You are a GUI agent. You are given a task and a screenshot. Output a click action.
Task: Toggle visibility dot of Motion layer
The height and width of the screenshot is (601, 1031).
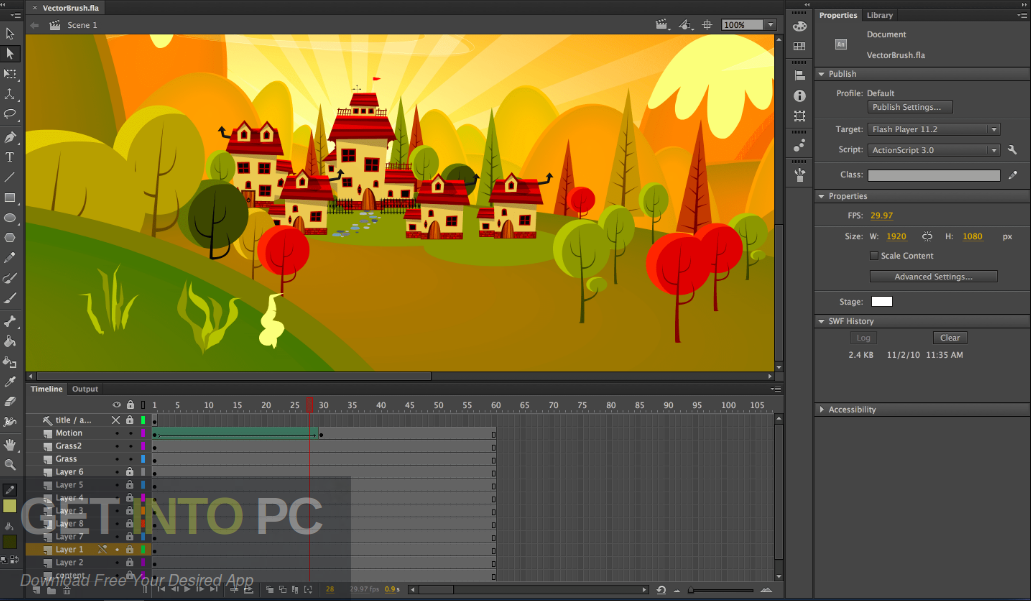[117, 433]
